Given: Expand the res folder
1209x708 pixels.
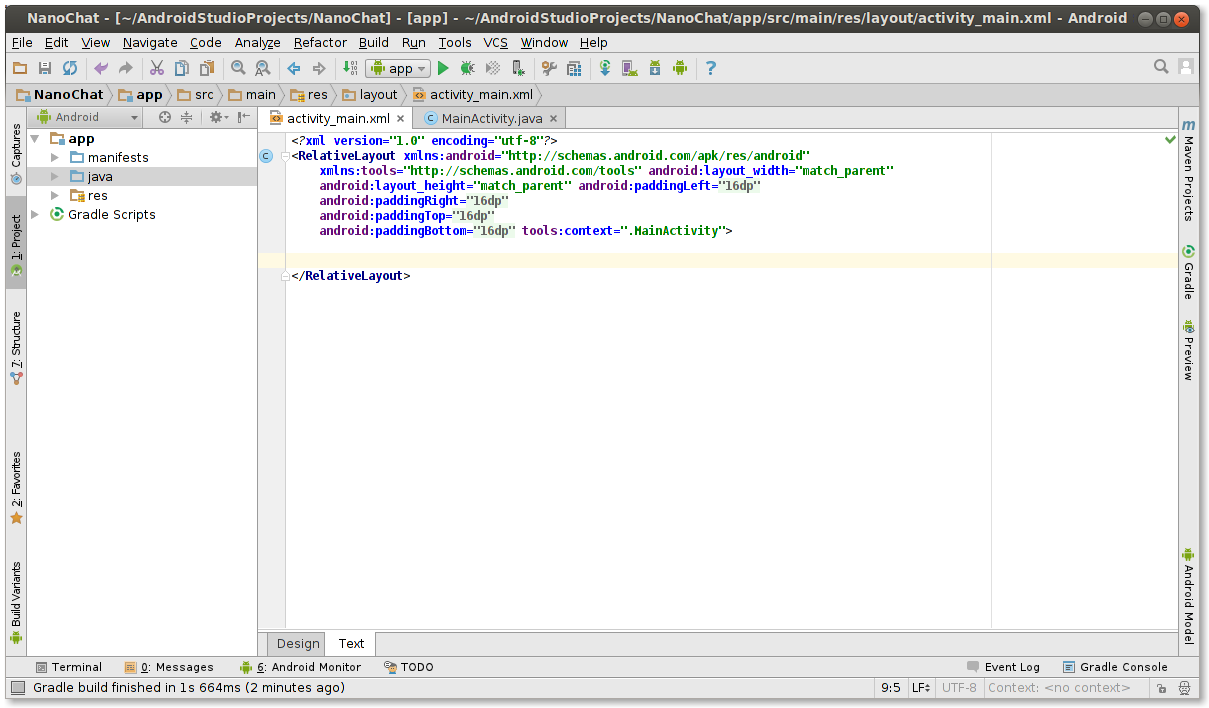Looking at the screenshot, I should coord(56,196).
